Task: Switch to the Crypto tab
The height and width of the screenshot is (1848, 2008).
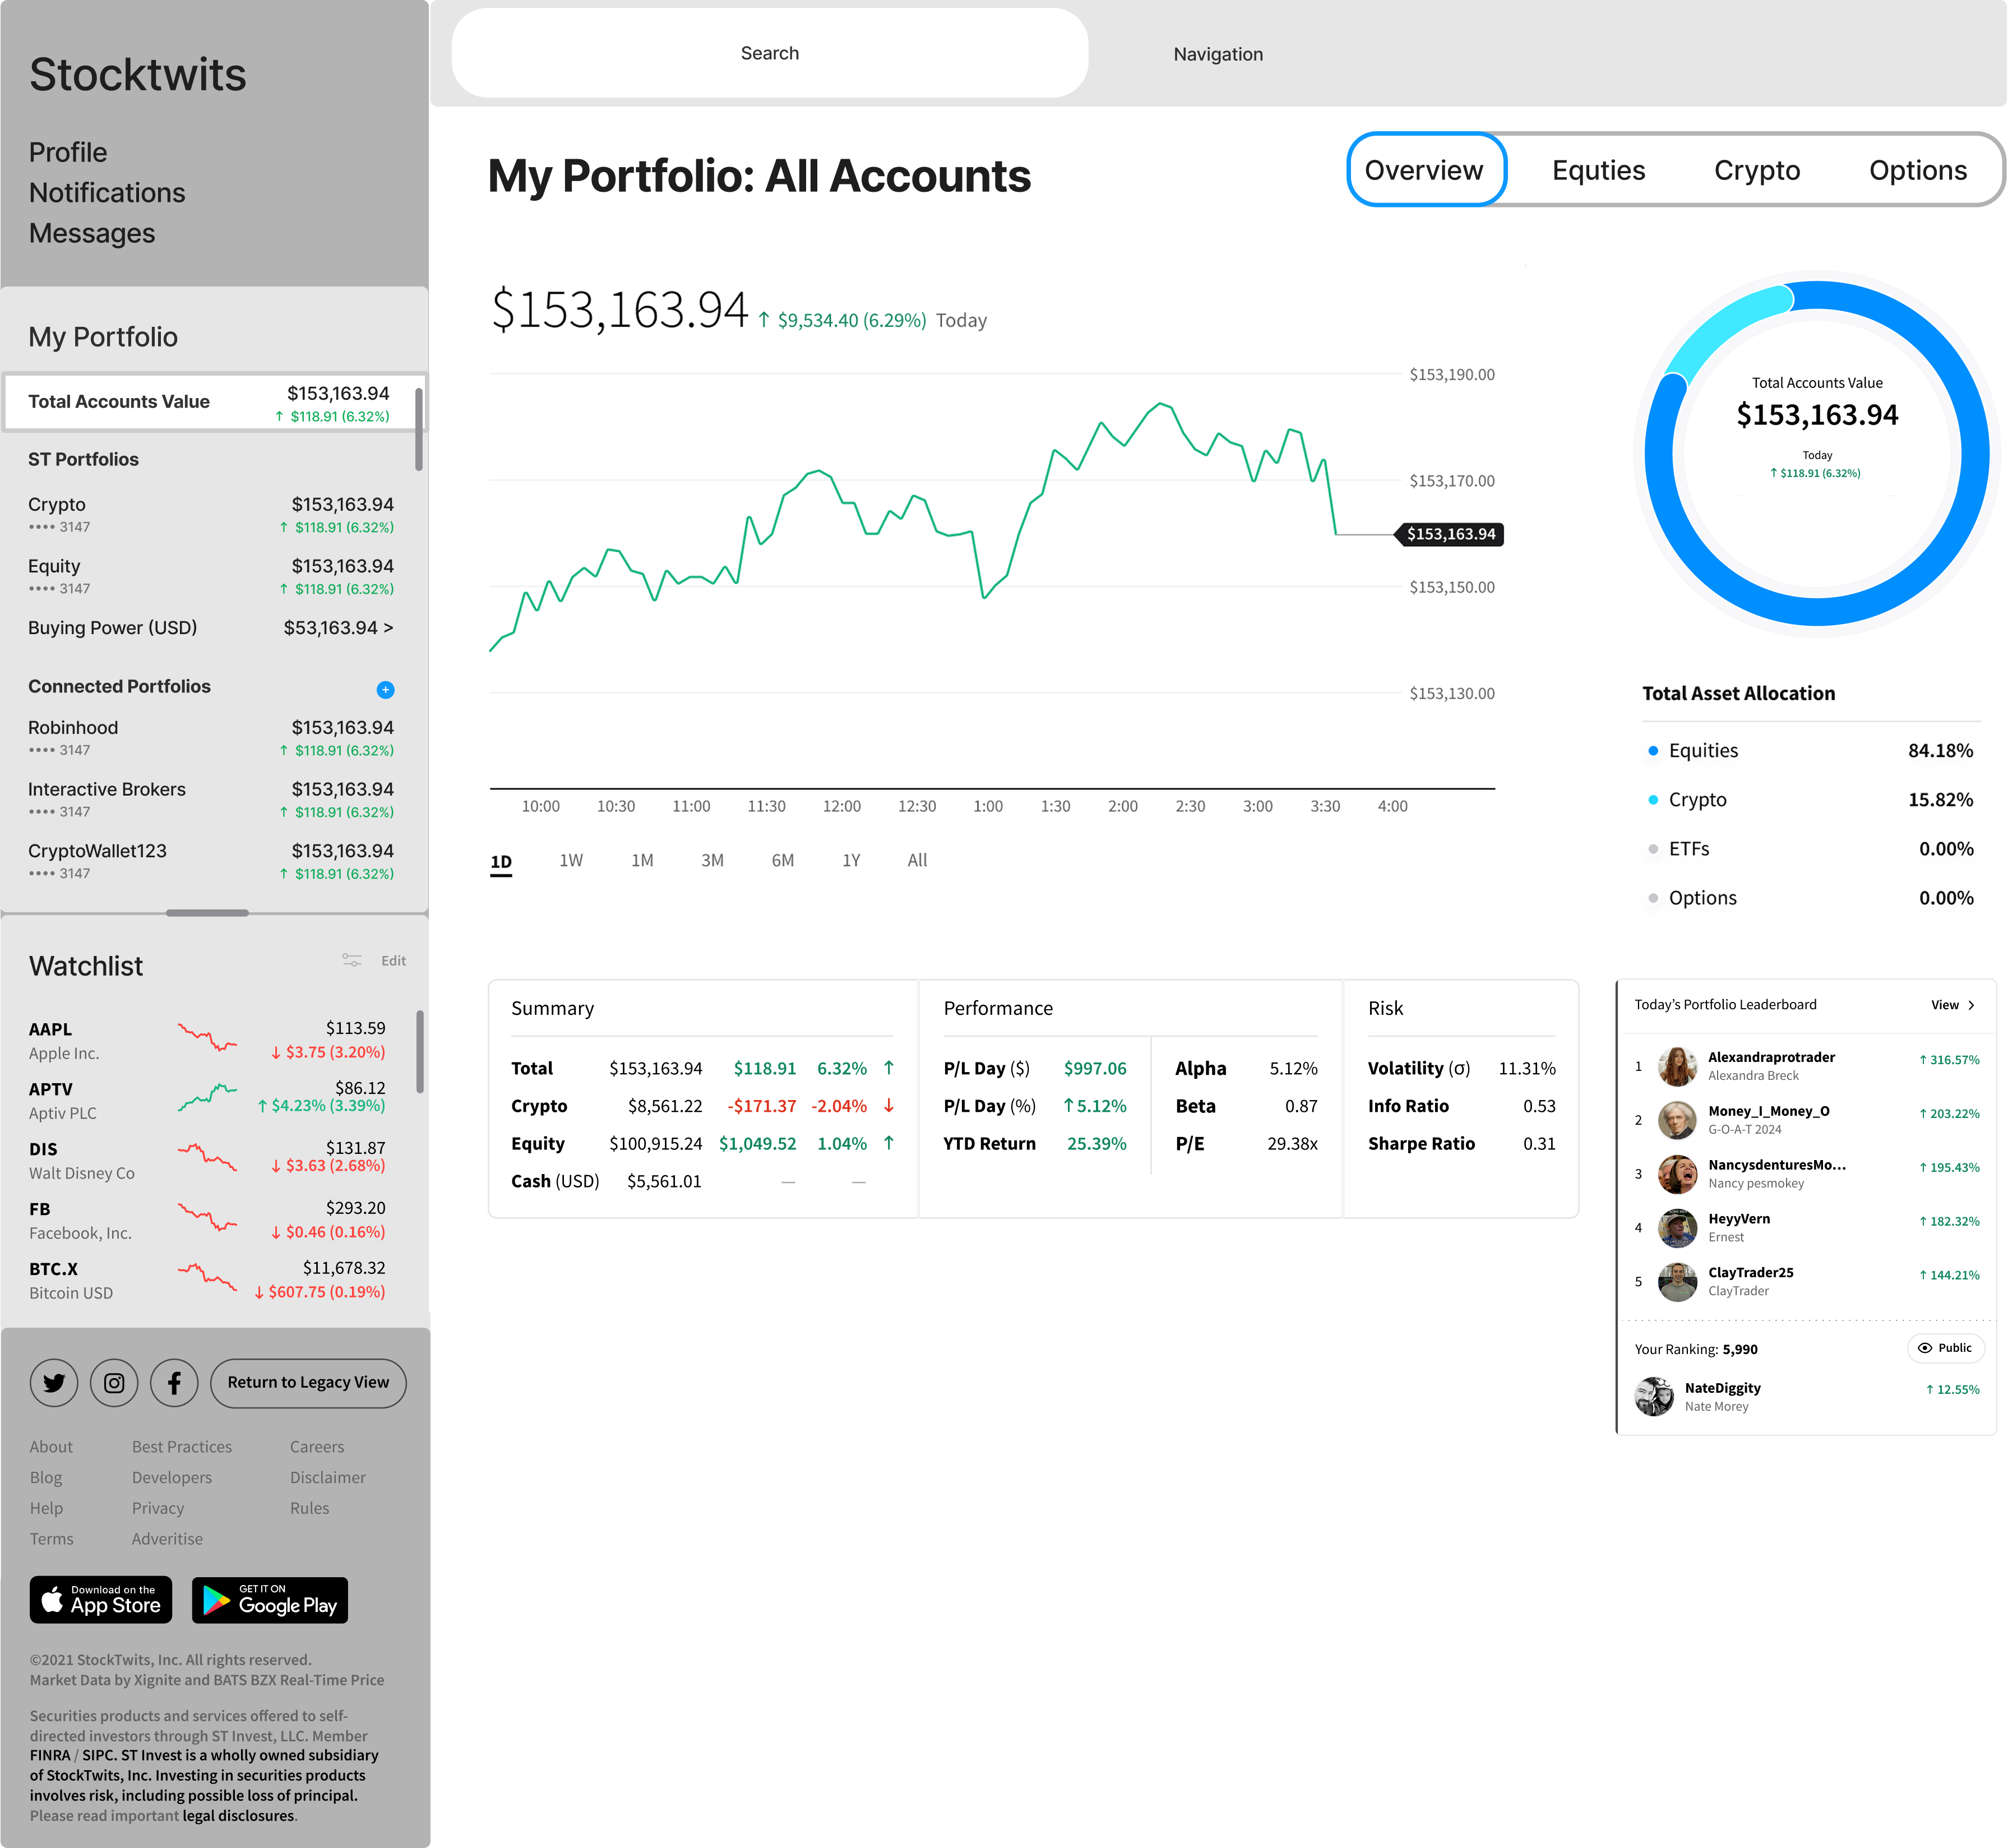Action: (1757, 170)
